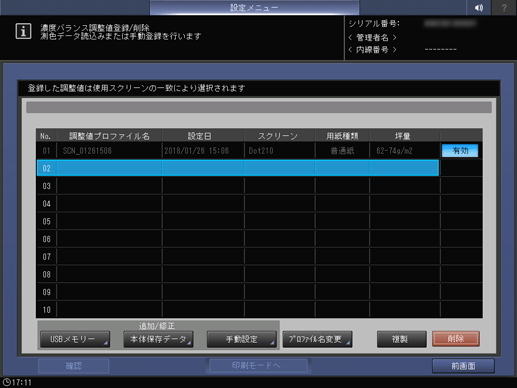Select row 09 in the table
This screenshot has width=517, height=388.
pyautogui.click(x=238, y=292)
